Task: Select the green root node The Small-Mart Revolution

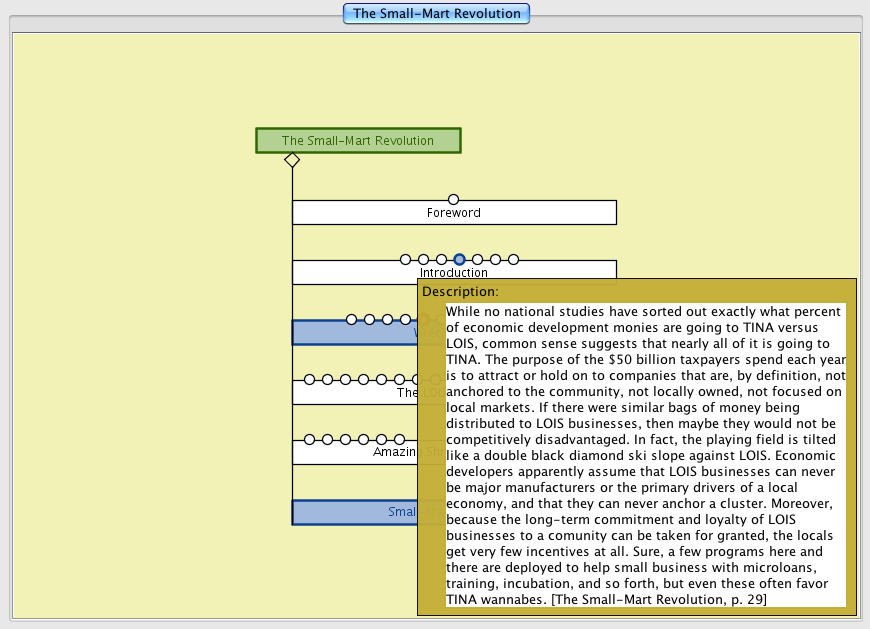Action: (358, 141)
